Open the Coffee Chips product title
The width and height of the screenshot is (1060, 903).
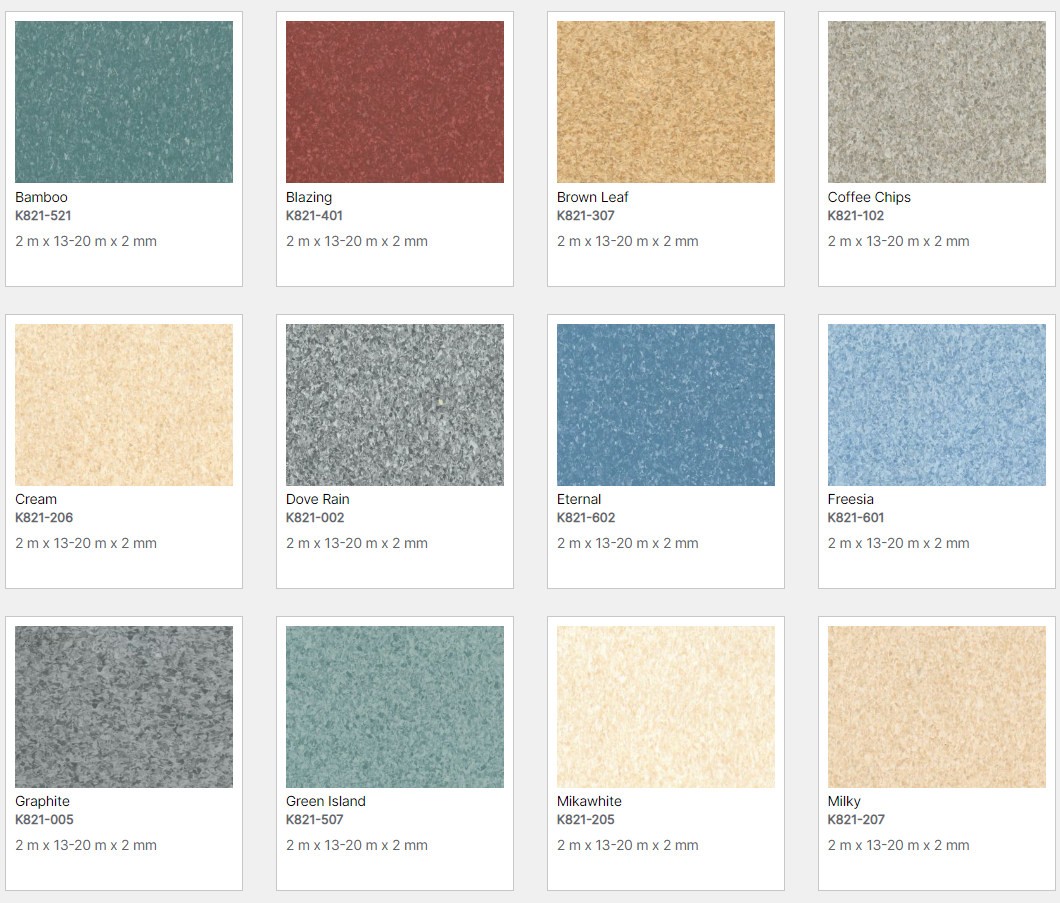click(x=869, y=197)
